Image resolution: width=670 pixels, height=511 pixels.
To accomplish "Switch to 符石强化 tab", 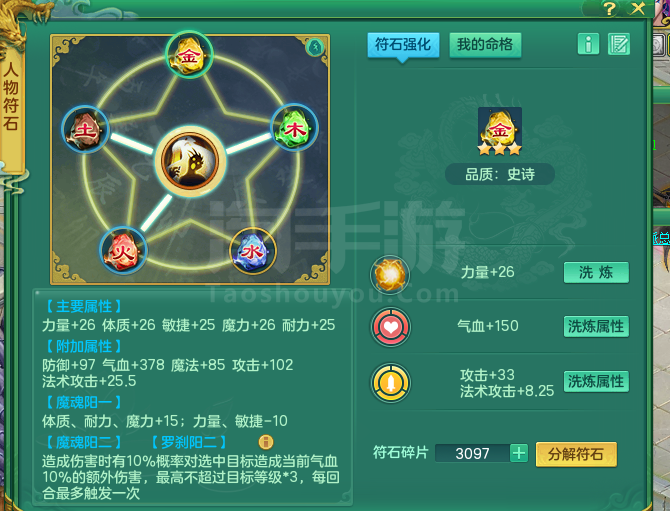I will (x=403, y=45).
